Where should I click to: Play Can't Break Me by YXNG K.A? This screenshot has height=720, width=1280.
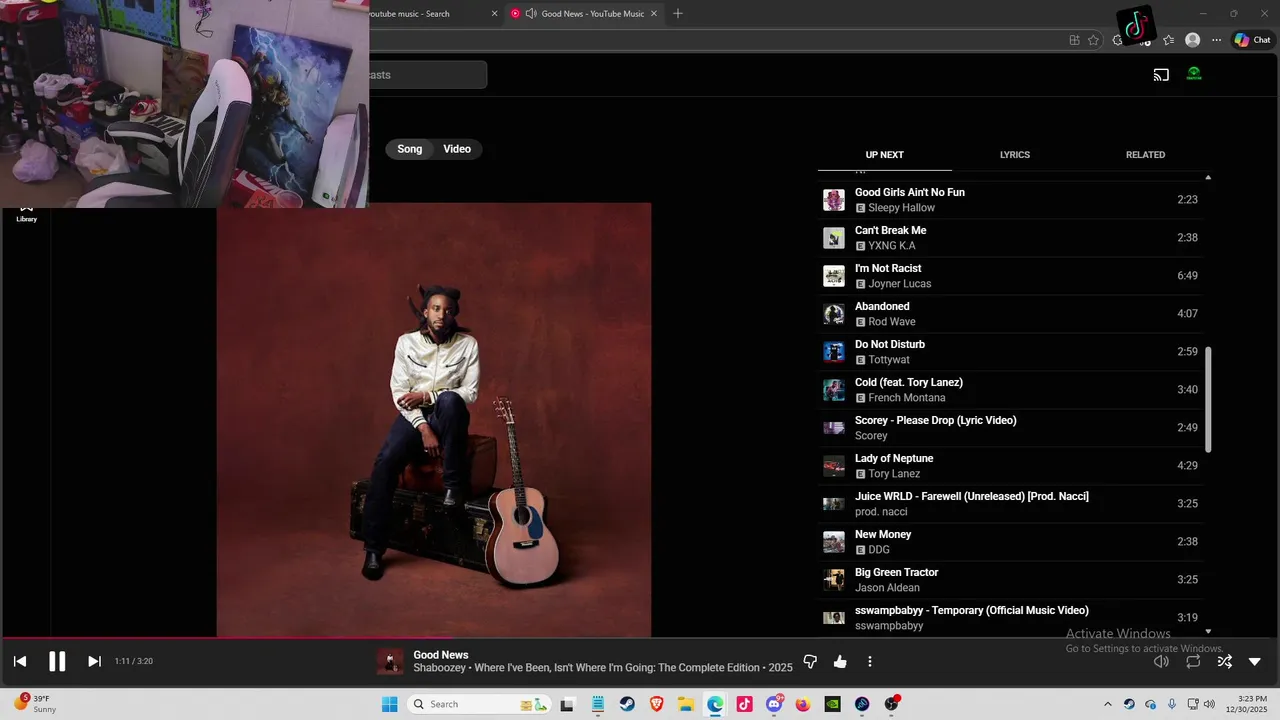(x=1010, y=238)
